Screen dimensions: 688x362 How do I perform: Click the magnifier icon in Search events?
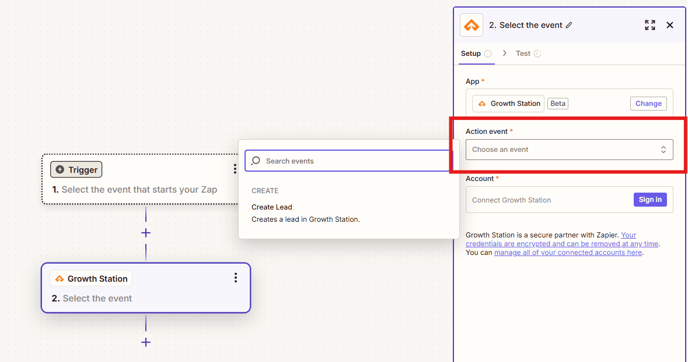256,161
